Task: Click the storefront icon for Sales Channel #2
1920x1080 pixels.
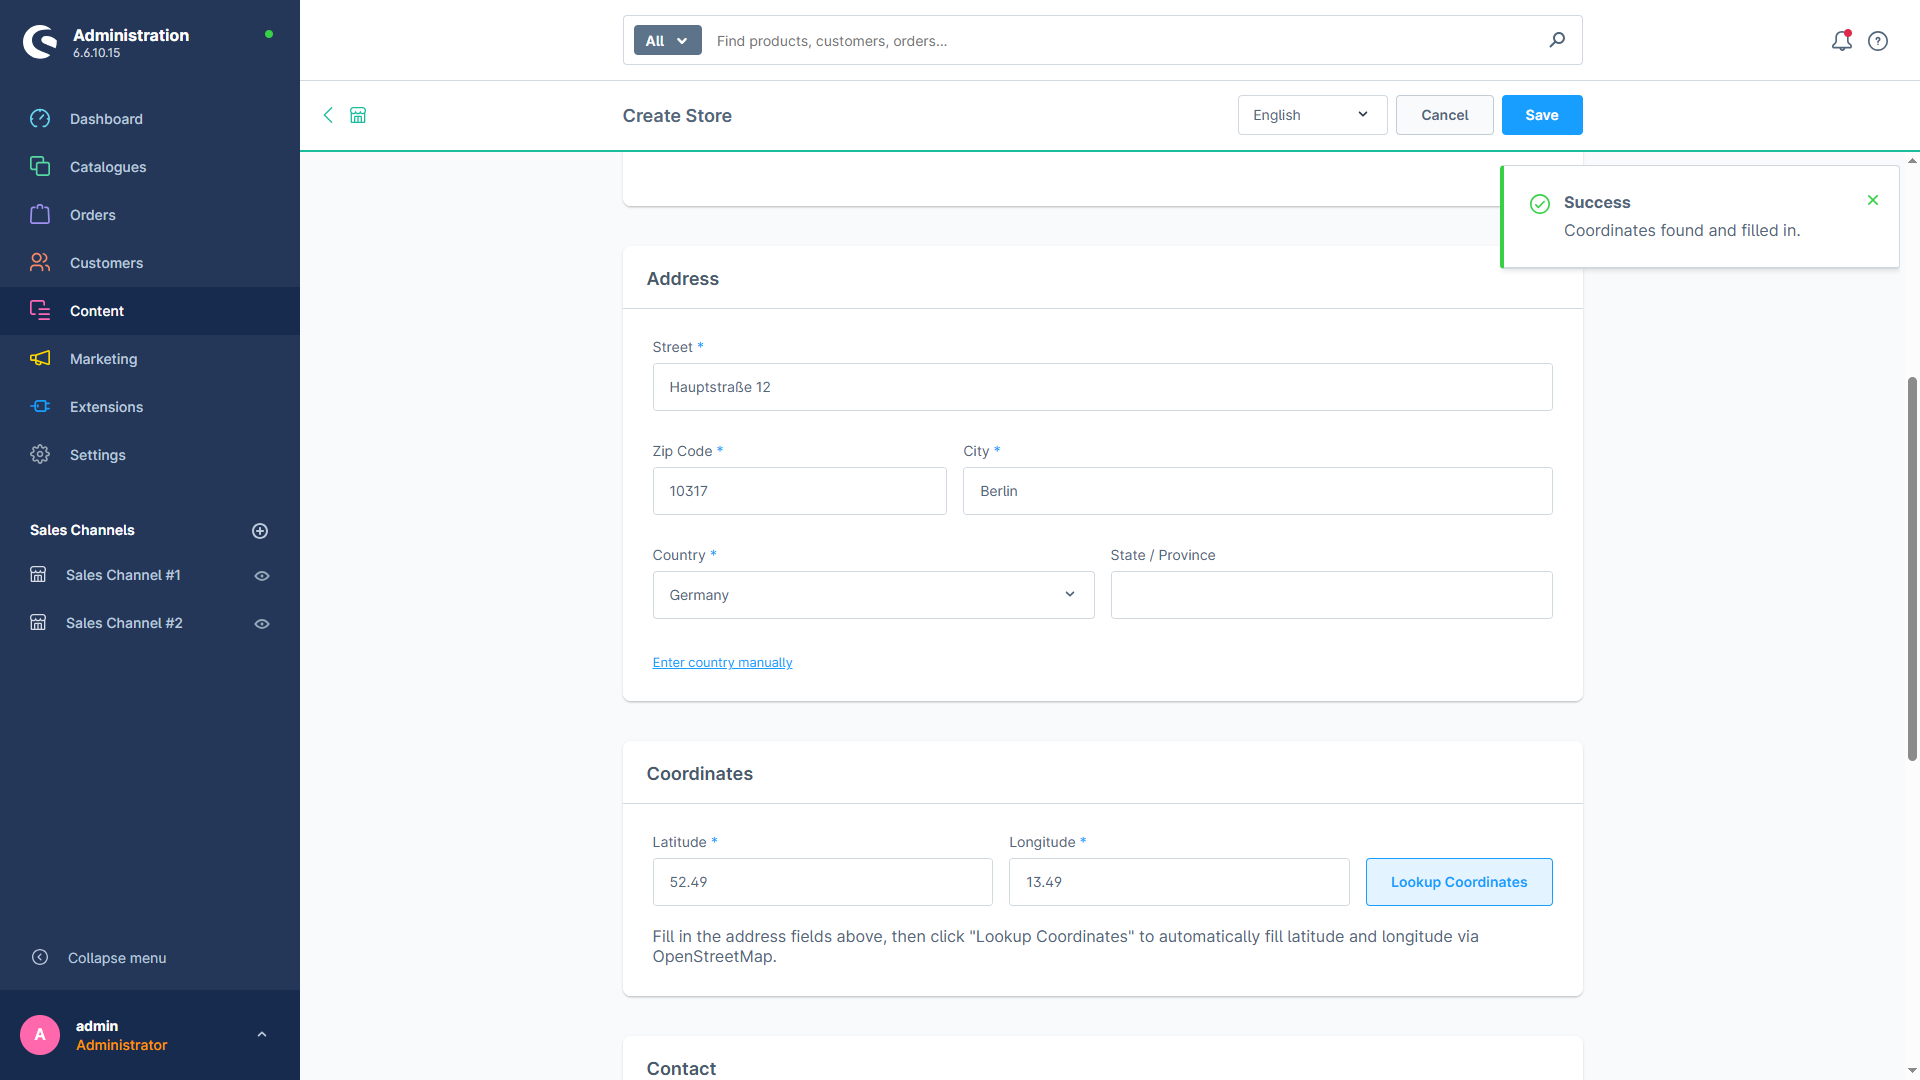Action: tap(38, 623)
